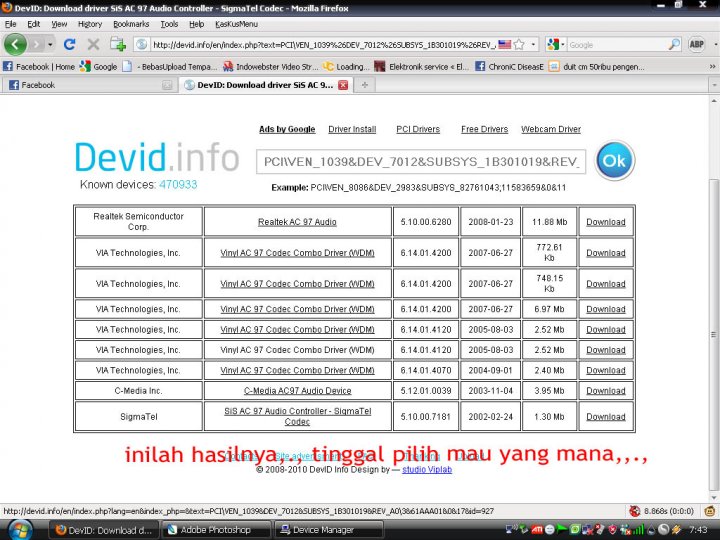
Task: Open SiS AC 97 Audio Controller link
Action: (x=298, y=416)
